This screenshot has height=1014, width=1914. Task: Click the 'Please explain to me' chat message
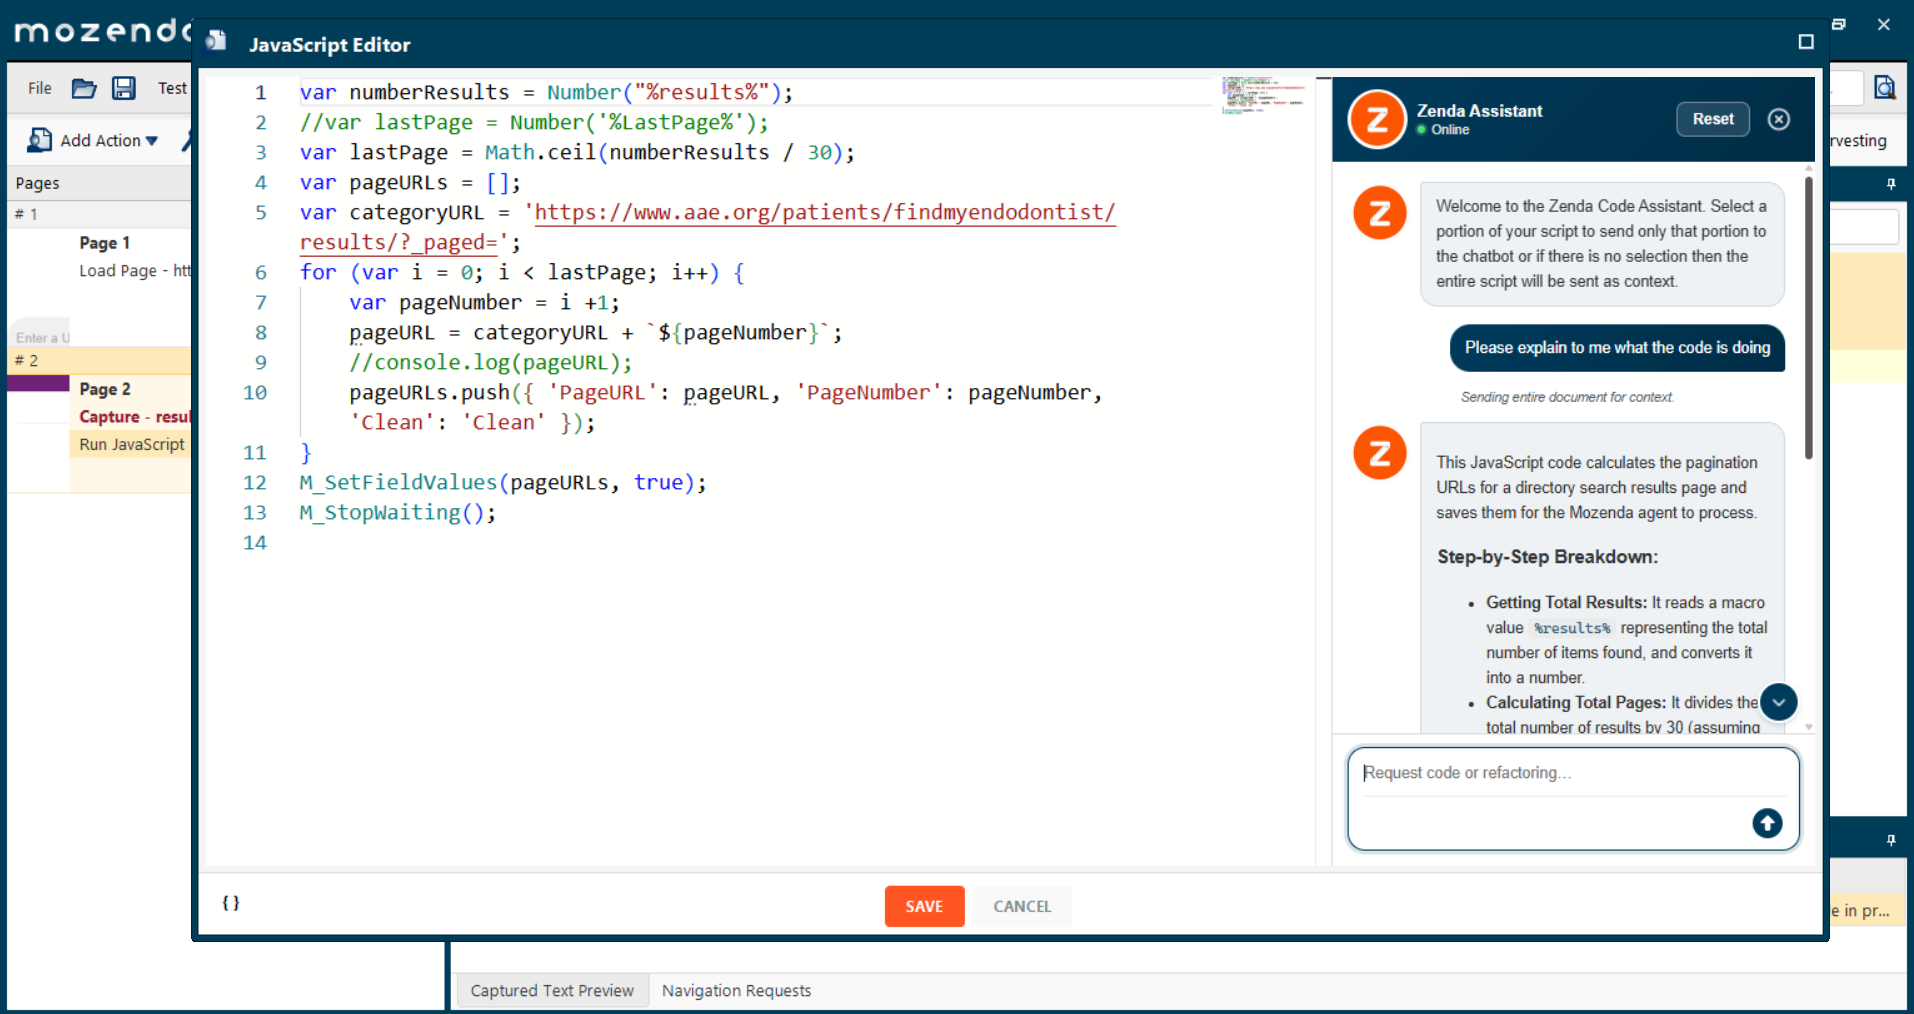(1617, 348)
